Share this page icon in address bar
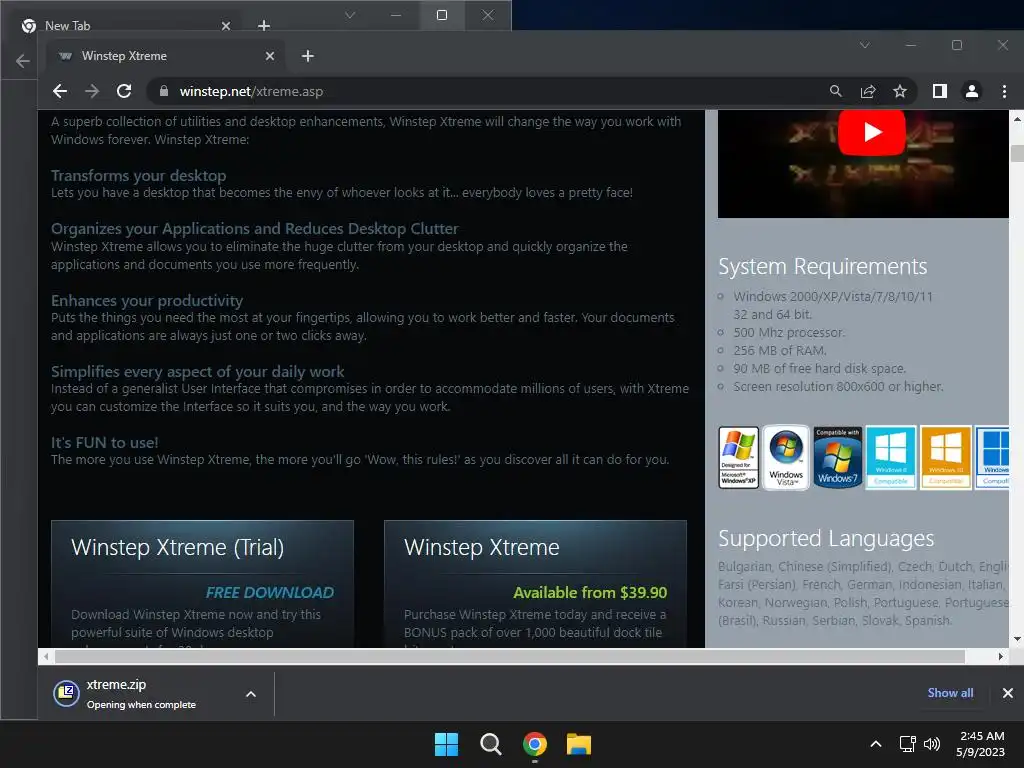Viewport: 1024px width, 768px height. coord(868,91)
